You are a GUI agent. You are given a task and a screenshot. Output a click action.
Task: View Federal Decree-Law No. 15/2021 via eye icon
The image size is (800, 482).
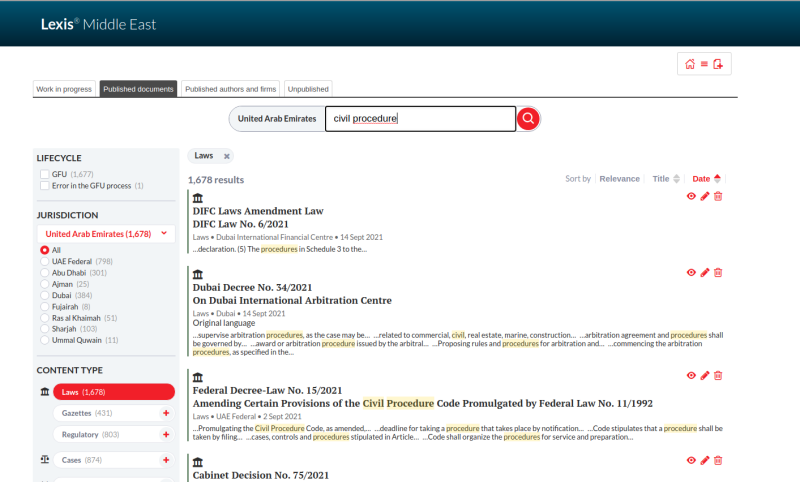coord(691,375)
